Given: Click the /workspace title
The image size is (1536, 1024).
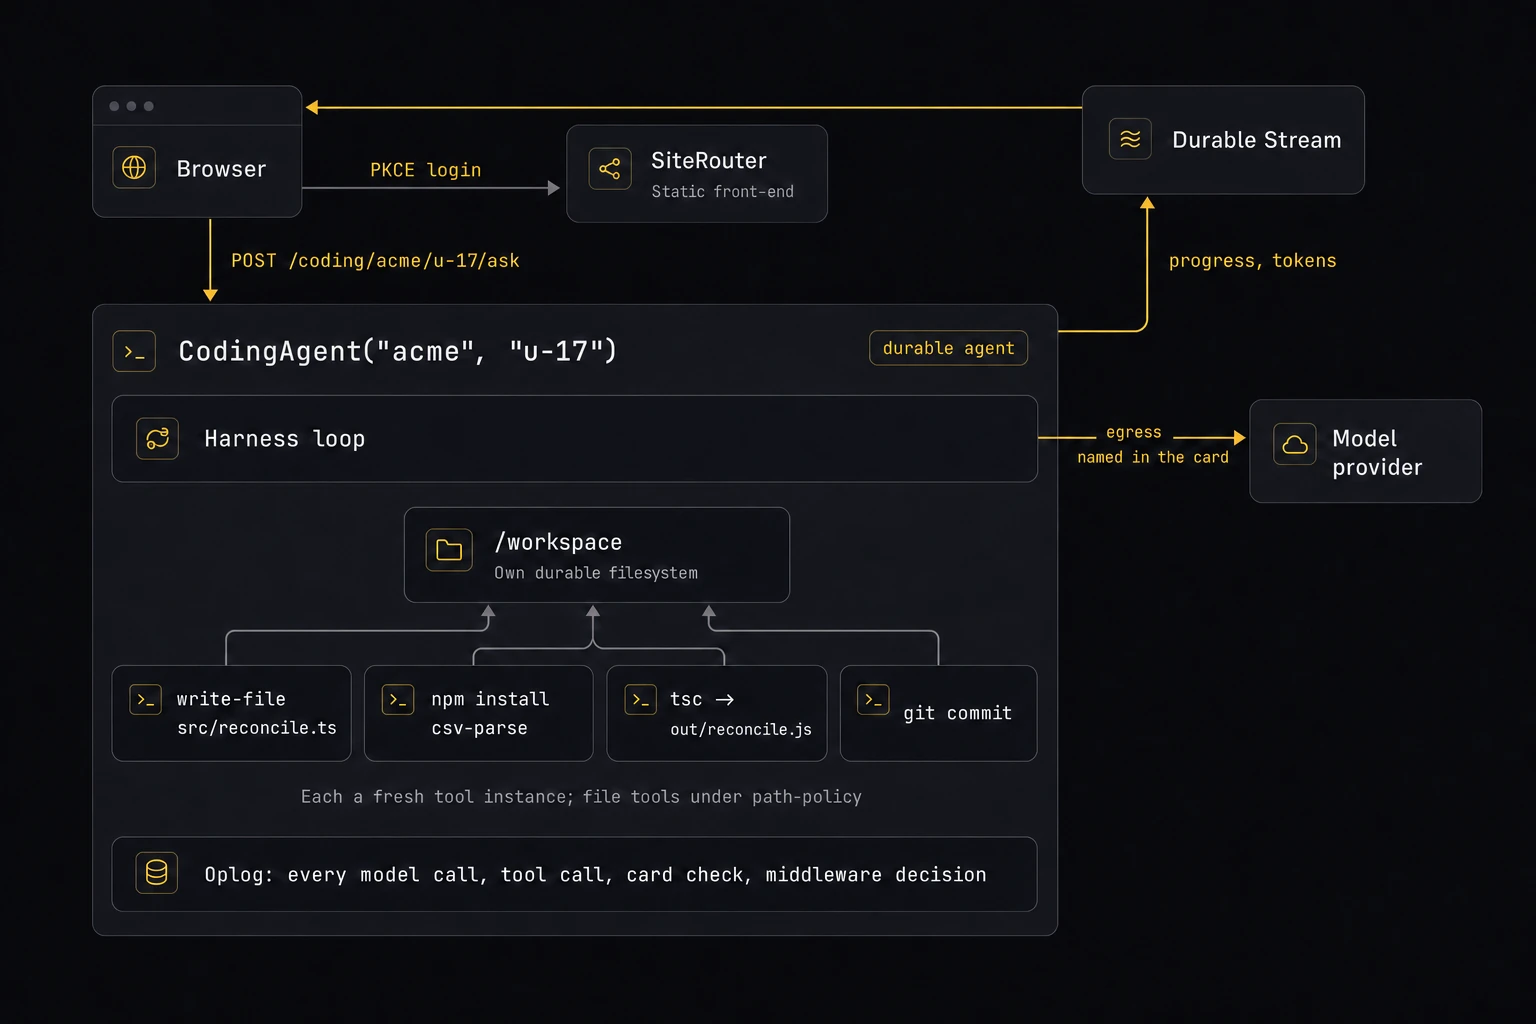Looking at the screenshot, I should click(558, 542).
